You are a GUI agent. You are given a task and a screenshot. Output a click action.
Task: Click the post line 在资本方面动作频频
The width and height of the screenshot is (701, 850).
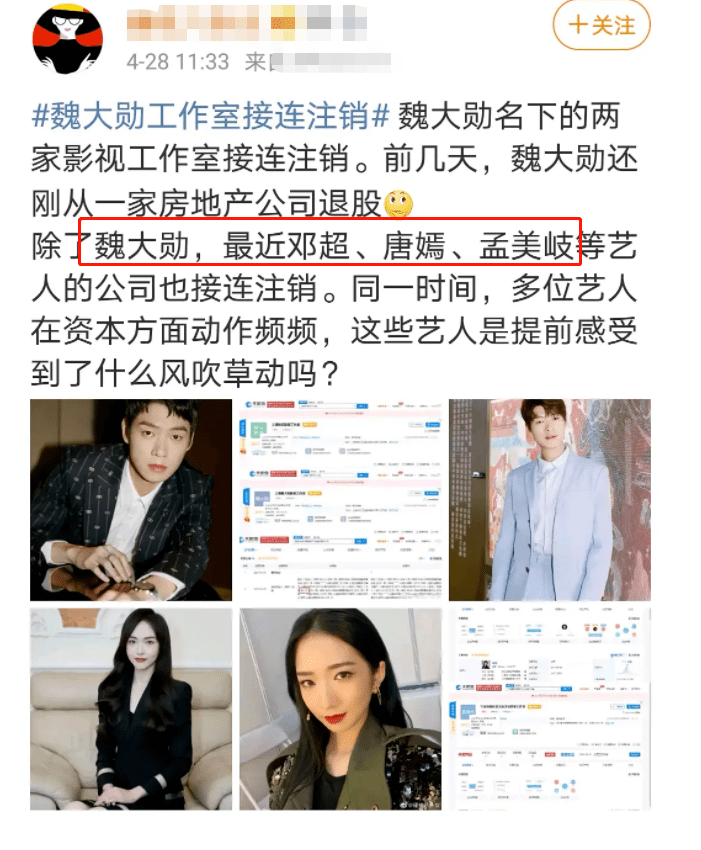[x=175, y=331]
